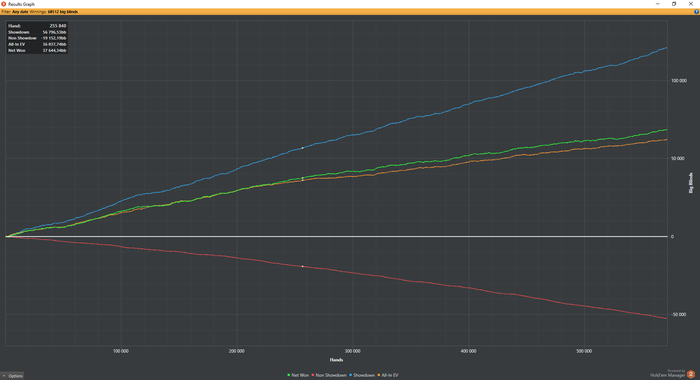Click the Hand 255 840 tooltip row
Viewport: 700px width, 380px height.
37,26
